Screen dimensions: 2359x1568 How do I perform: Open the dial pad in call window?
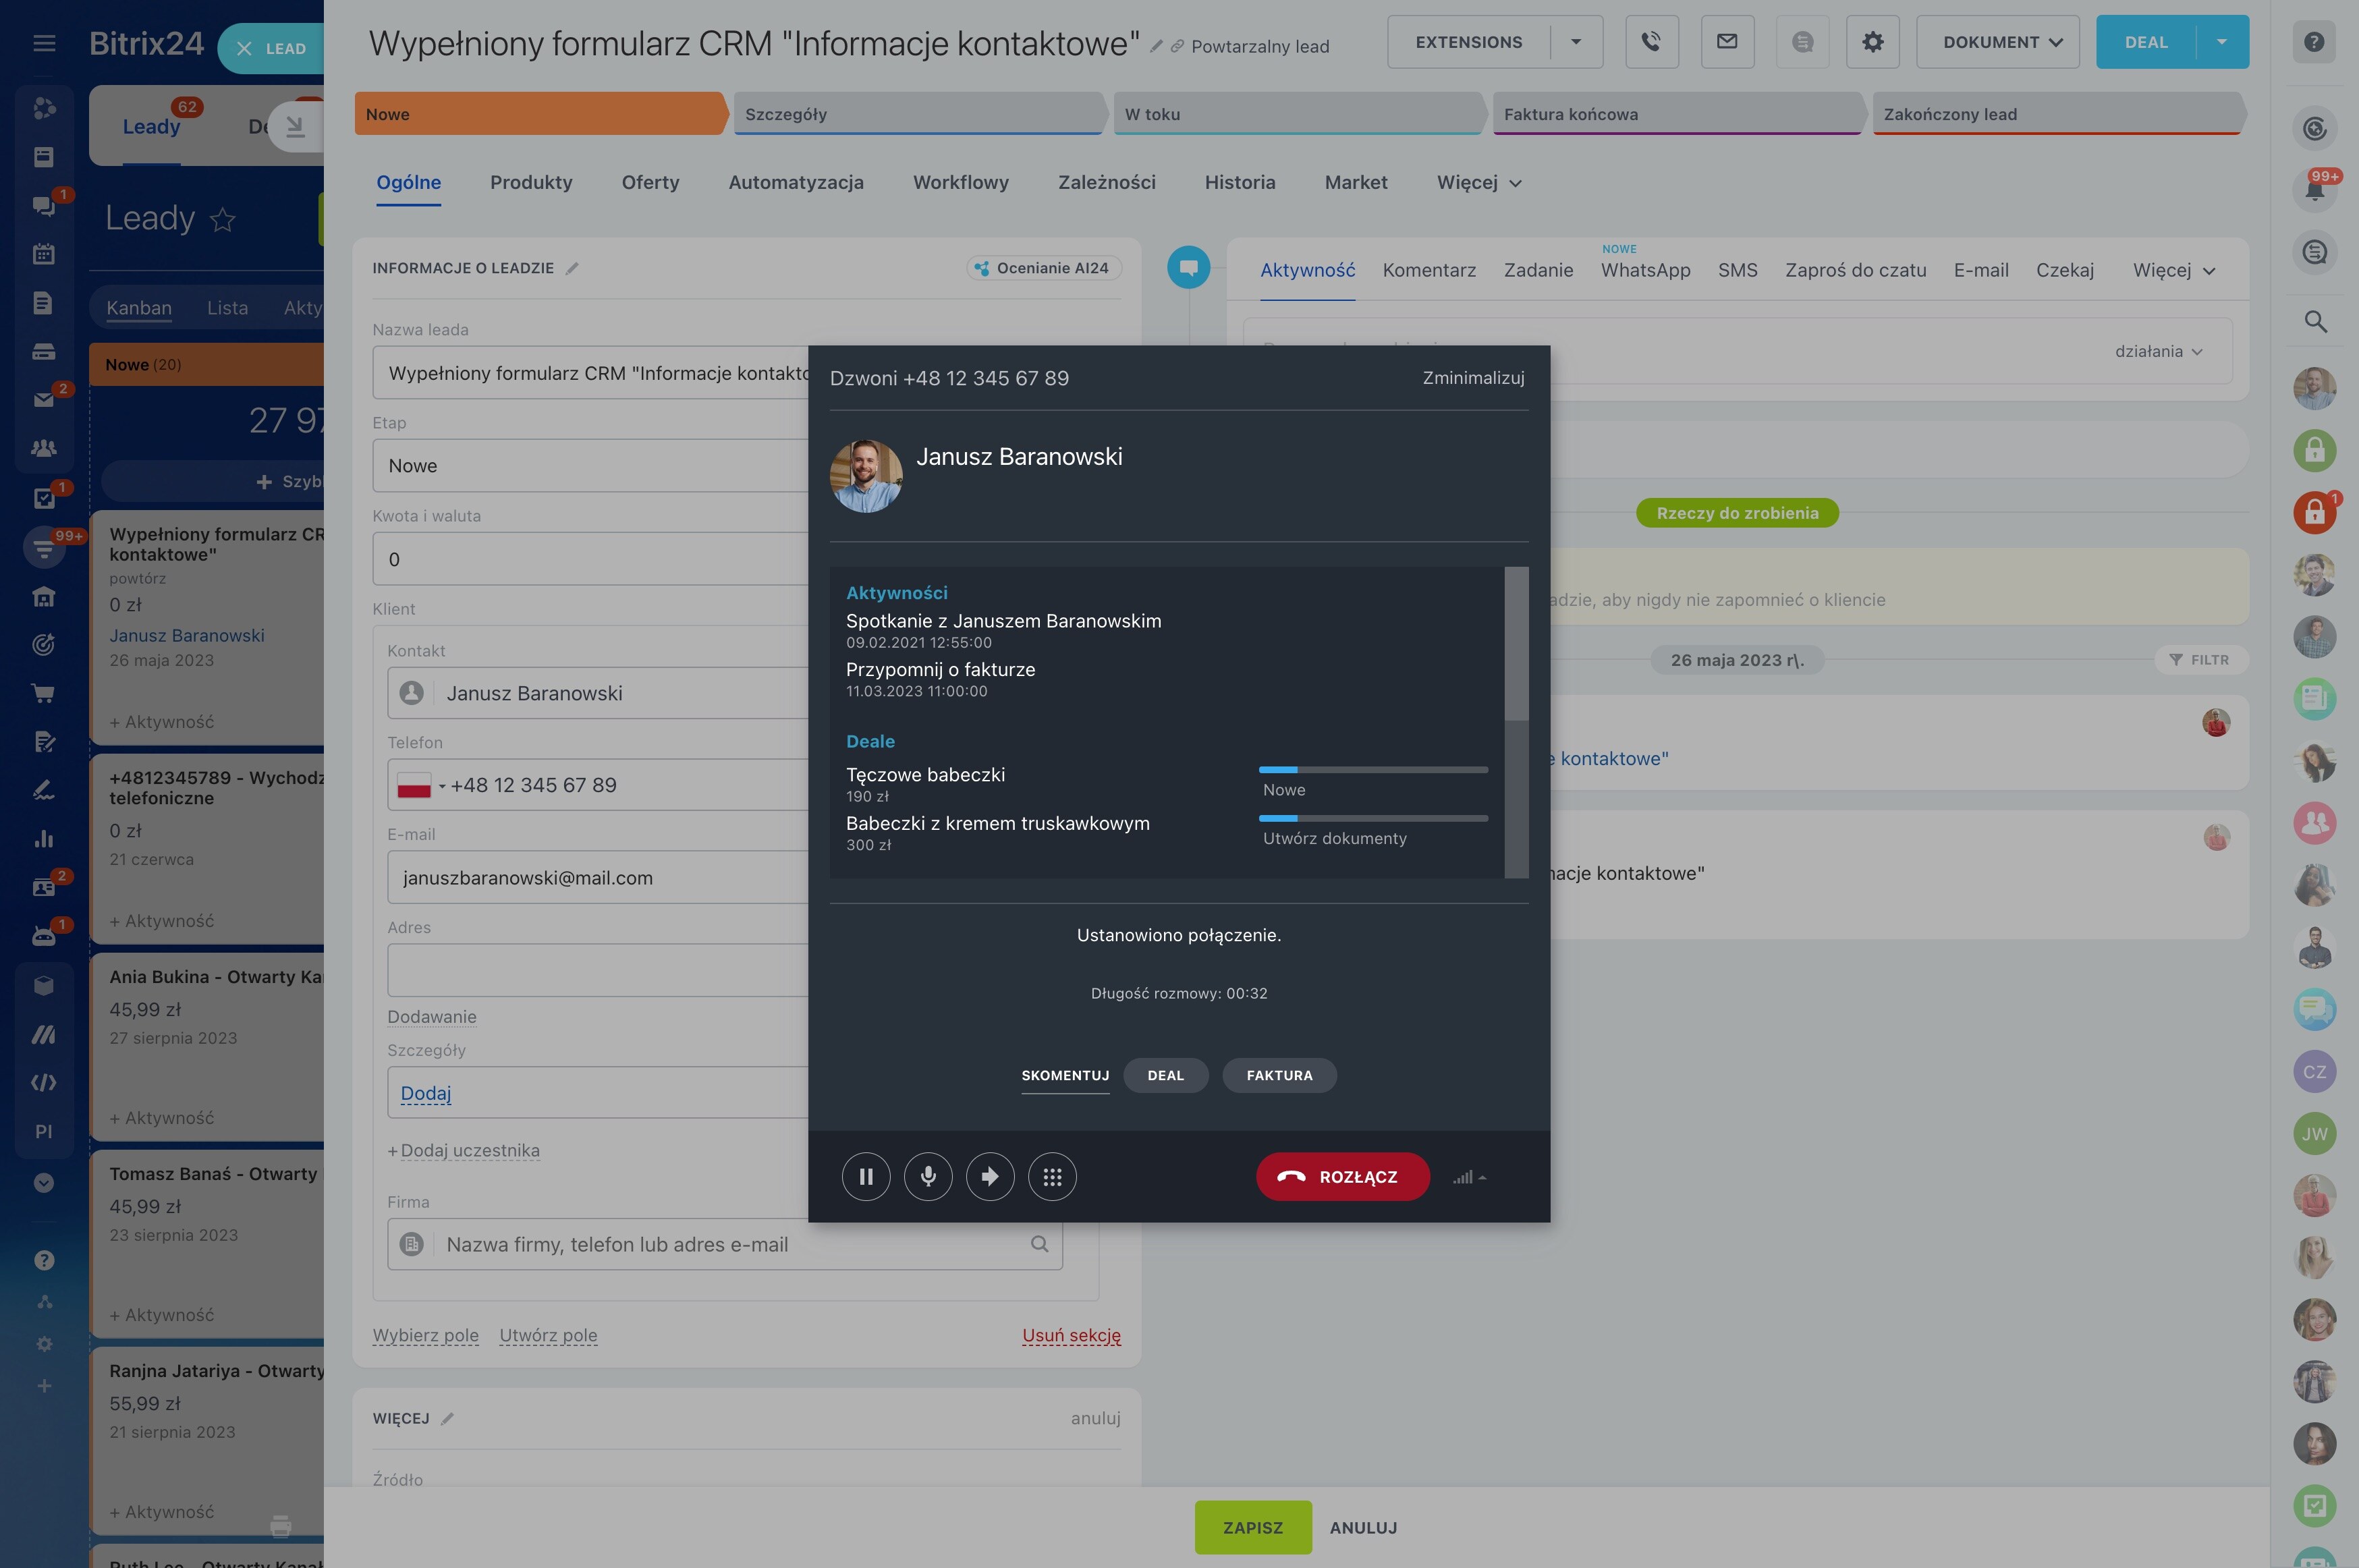point(1052,1177)
